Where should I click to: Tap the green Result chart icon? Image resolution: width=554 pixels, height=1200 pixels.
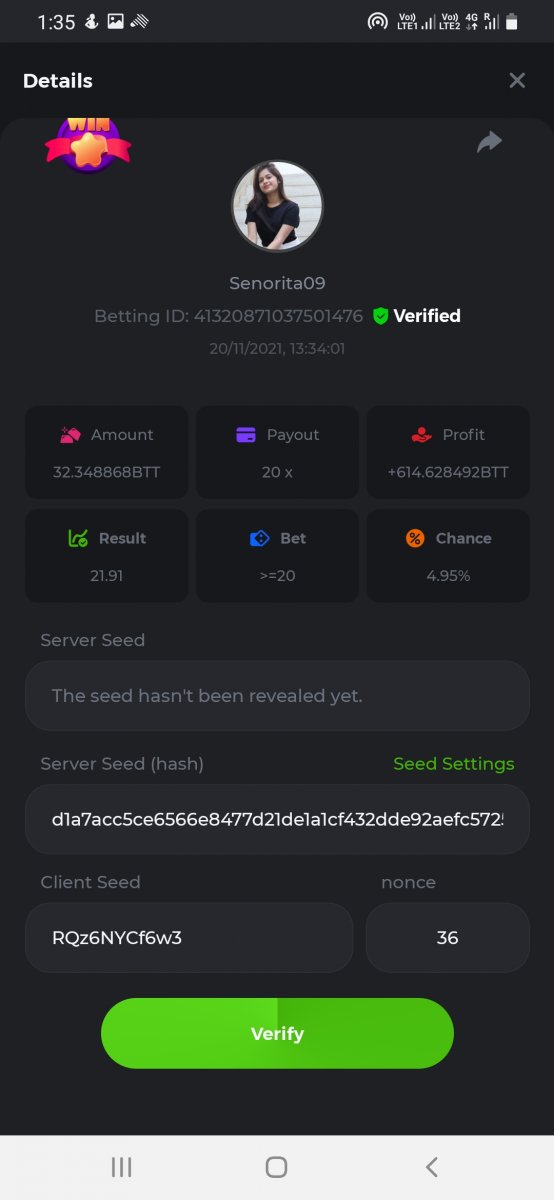78,539
